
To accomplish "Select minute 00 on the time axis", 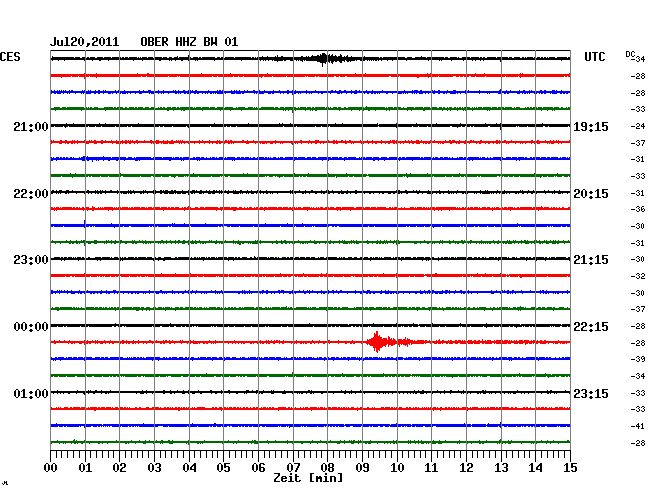I will 51,468.
